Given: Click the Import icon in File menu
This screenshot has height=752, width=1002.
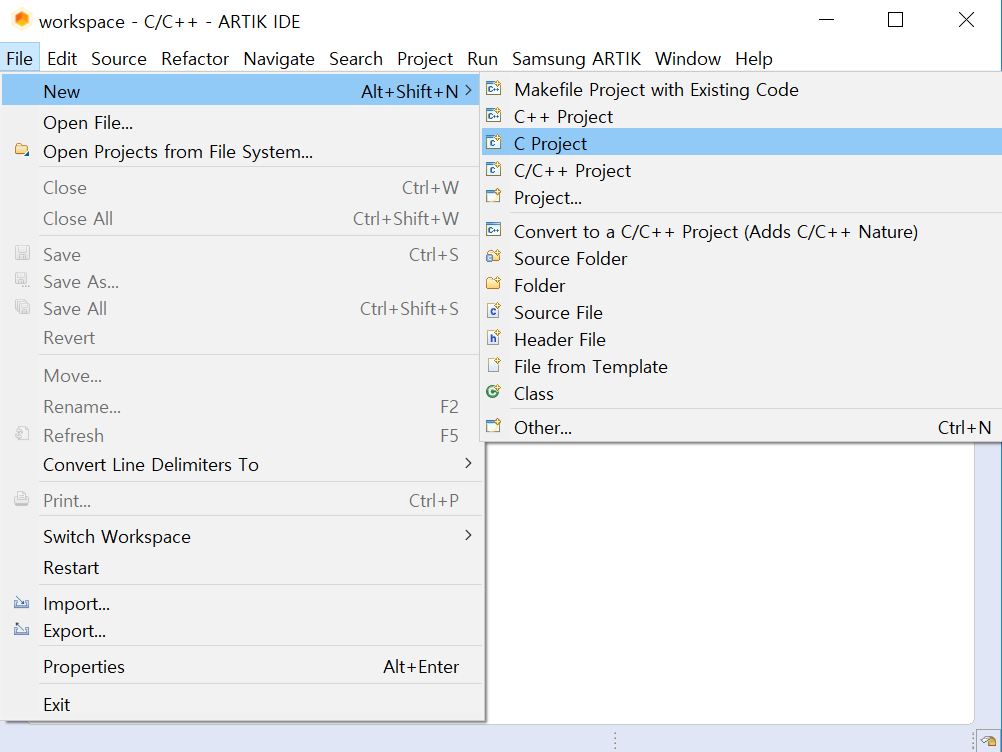Looking at the screenshot, I should (x=22, y=602).
